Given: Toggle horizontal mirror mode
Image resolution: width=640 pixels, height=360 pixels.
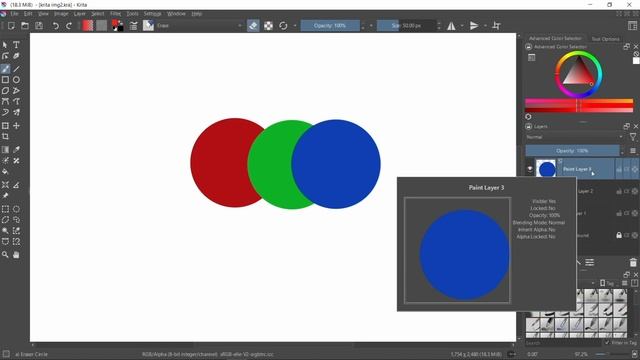Looking at the screenshot, I should [451, 26].
